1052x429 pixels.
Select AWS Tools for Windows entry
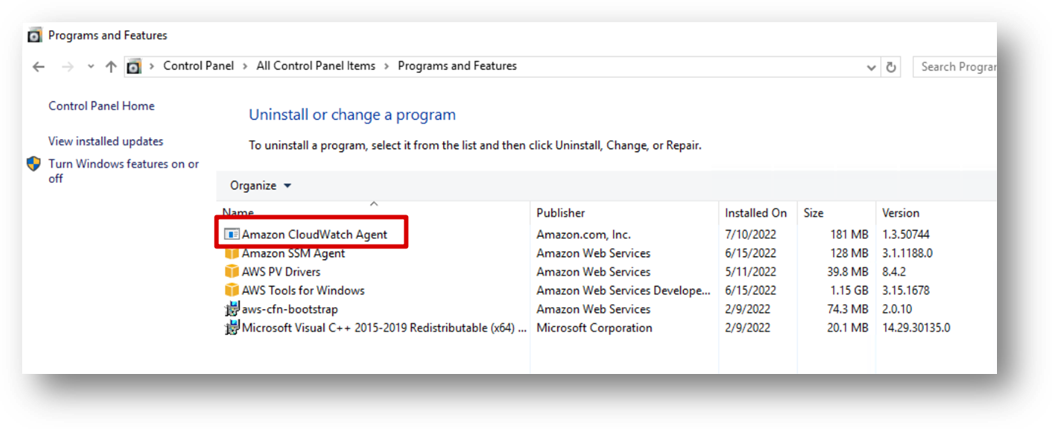click(x=303, y=291)
